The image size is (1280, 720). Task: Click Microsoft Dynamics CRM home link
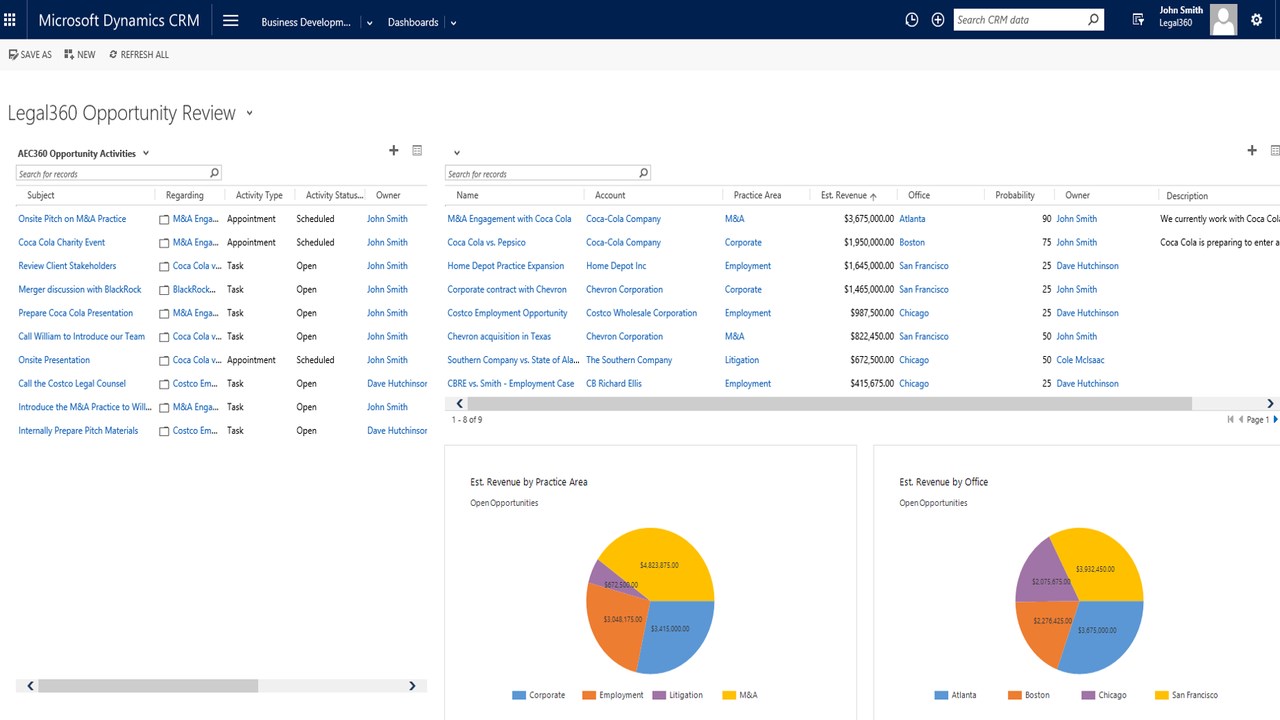coord(118,19)
